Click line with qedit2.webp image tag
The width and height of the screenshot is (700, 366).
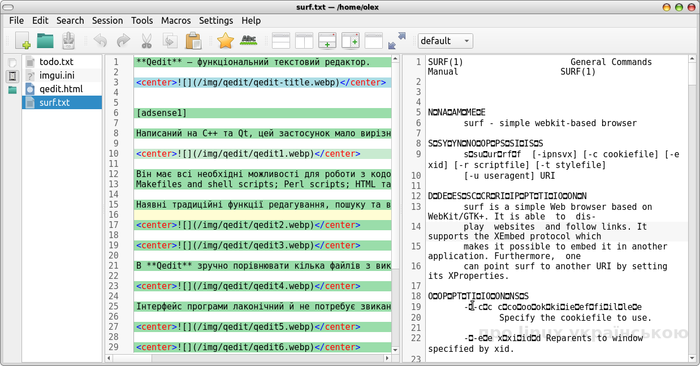262,225
